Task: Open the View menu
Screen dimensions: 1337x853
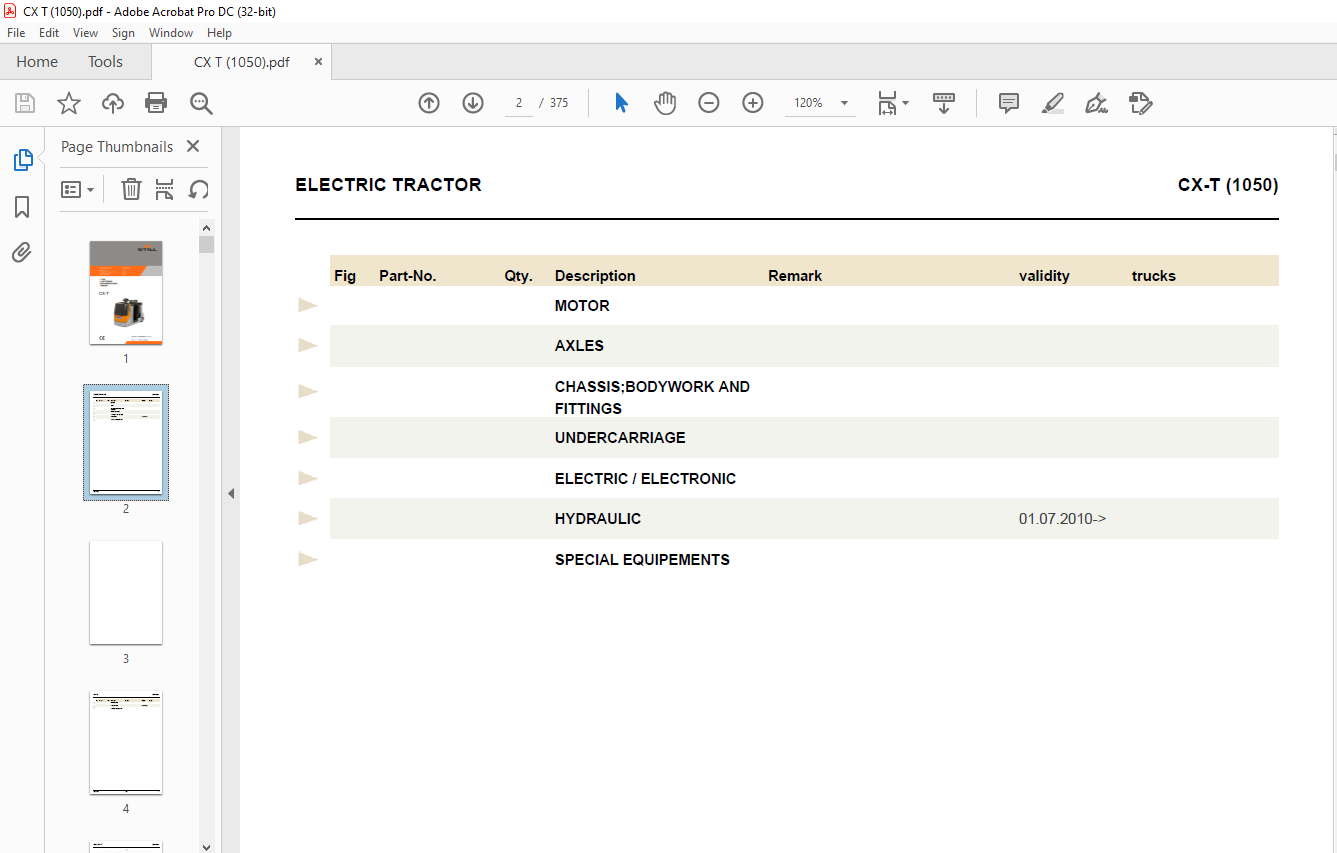Action: pyautogui.click(x=86, y=33)
